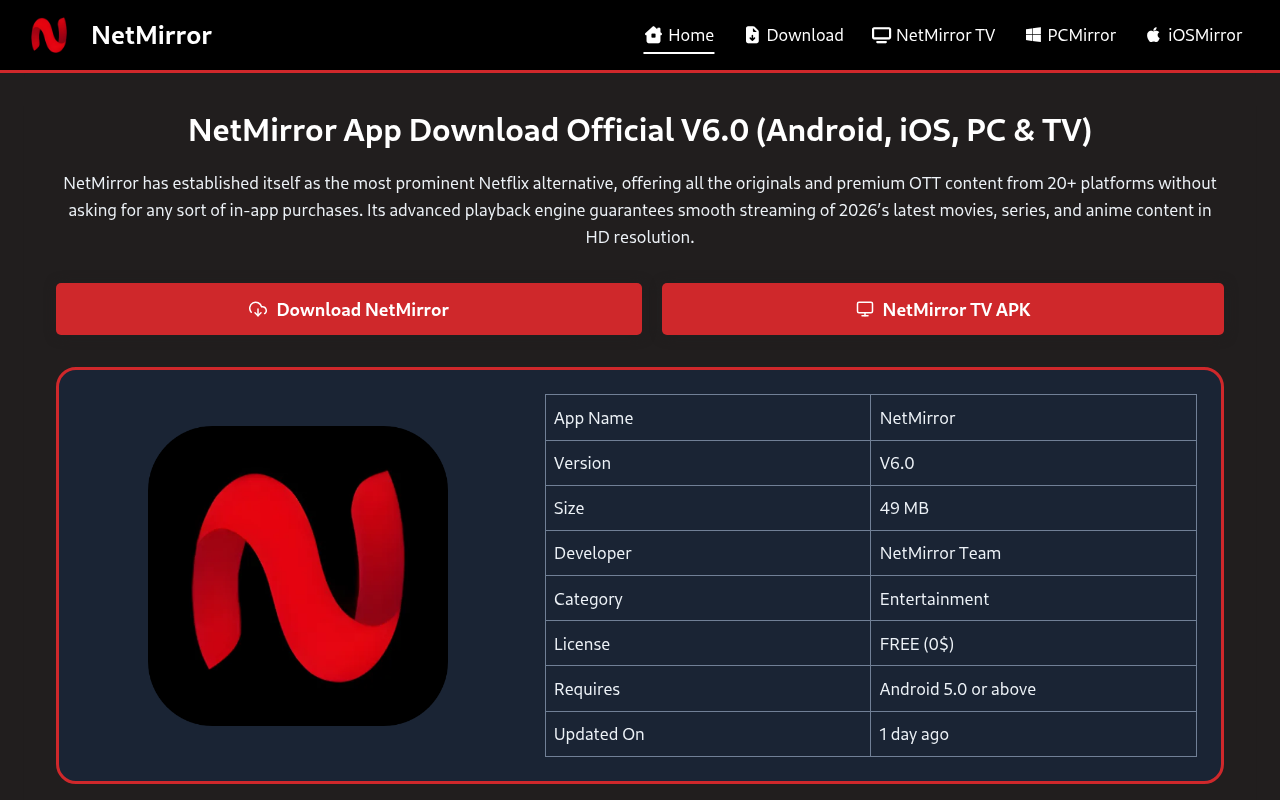Navigate to the PCMirror page
The height and width of the screenshot is (800, 1280).
click(x=1071, y=35)
